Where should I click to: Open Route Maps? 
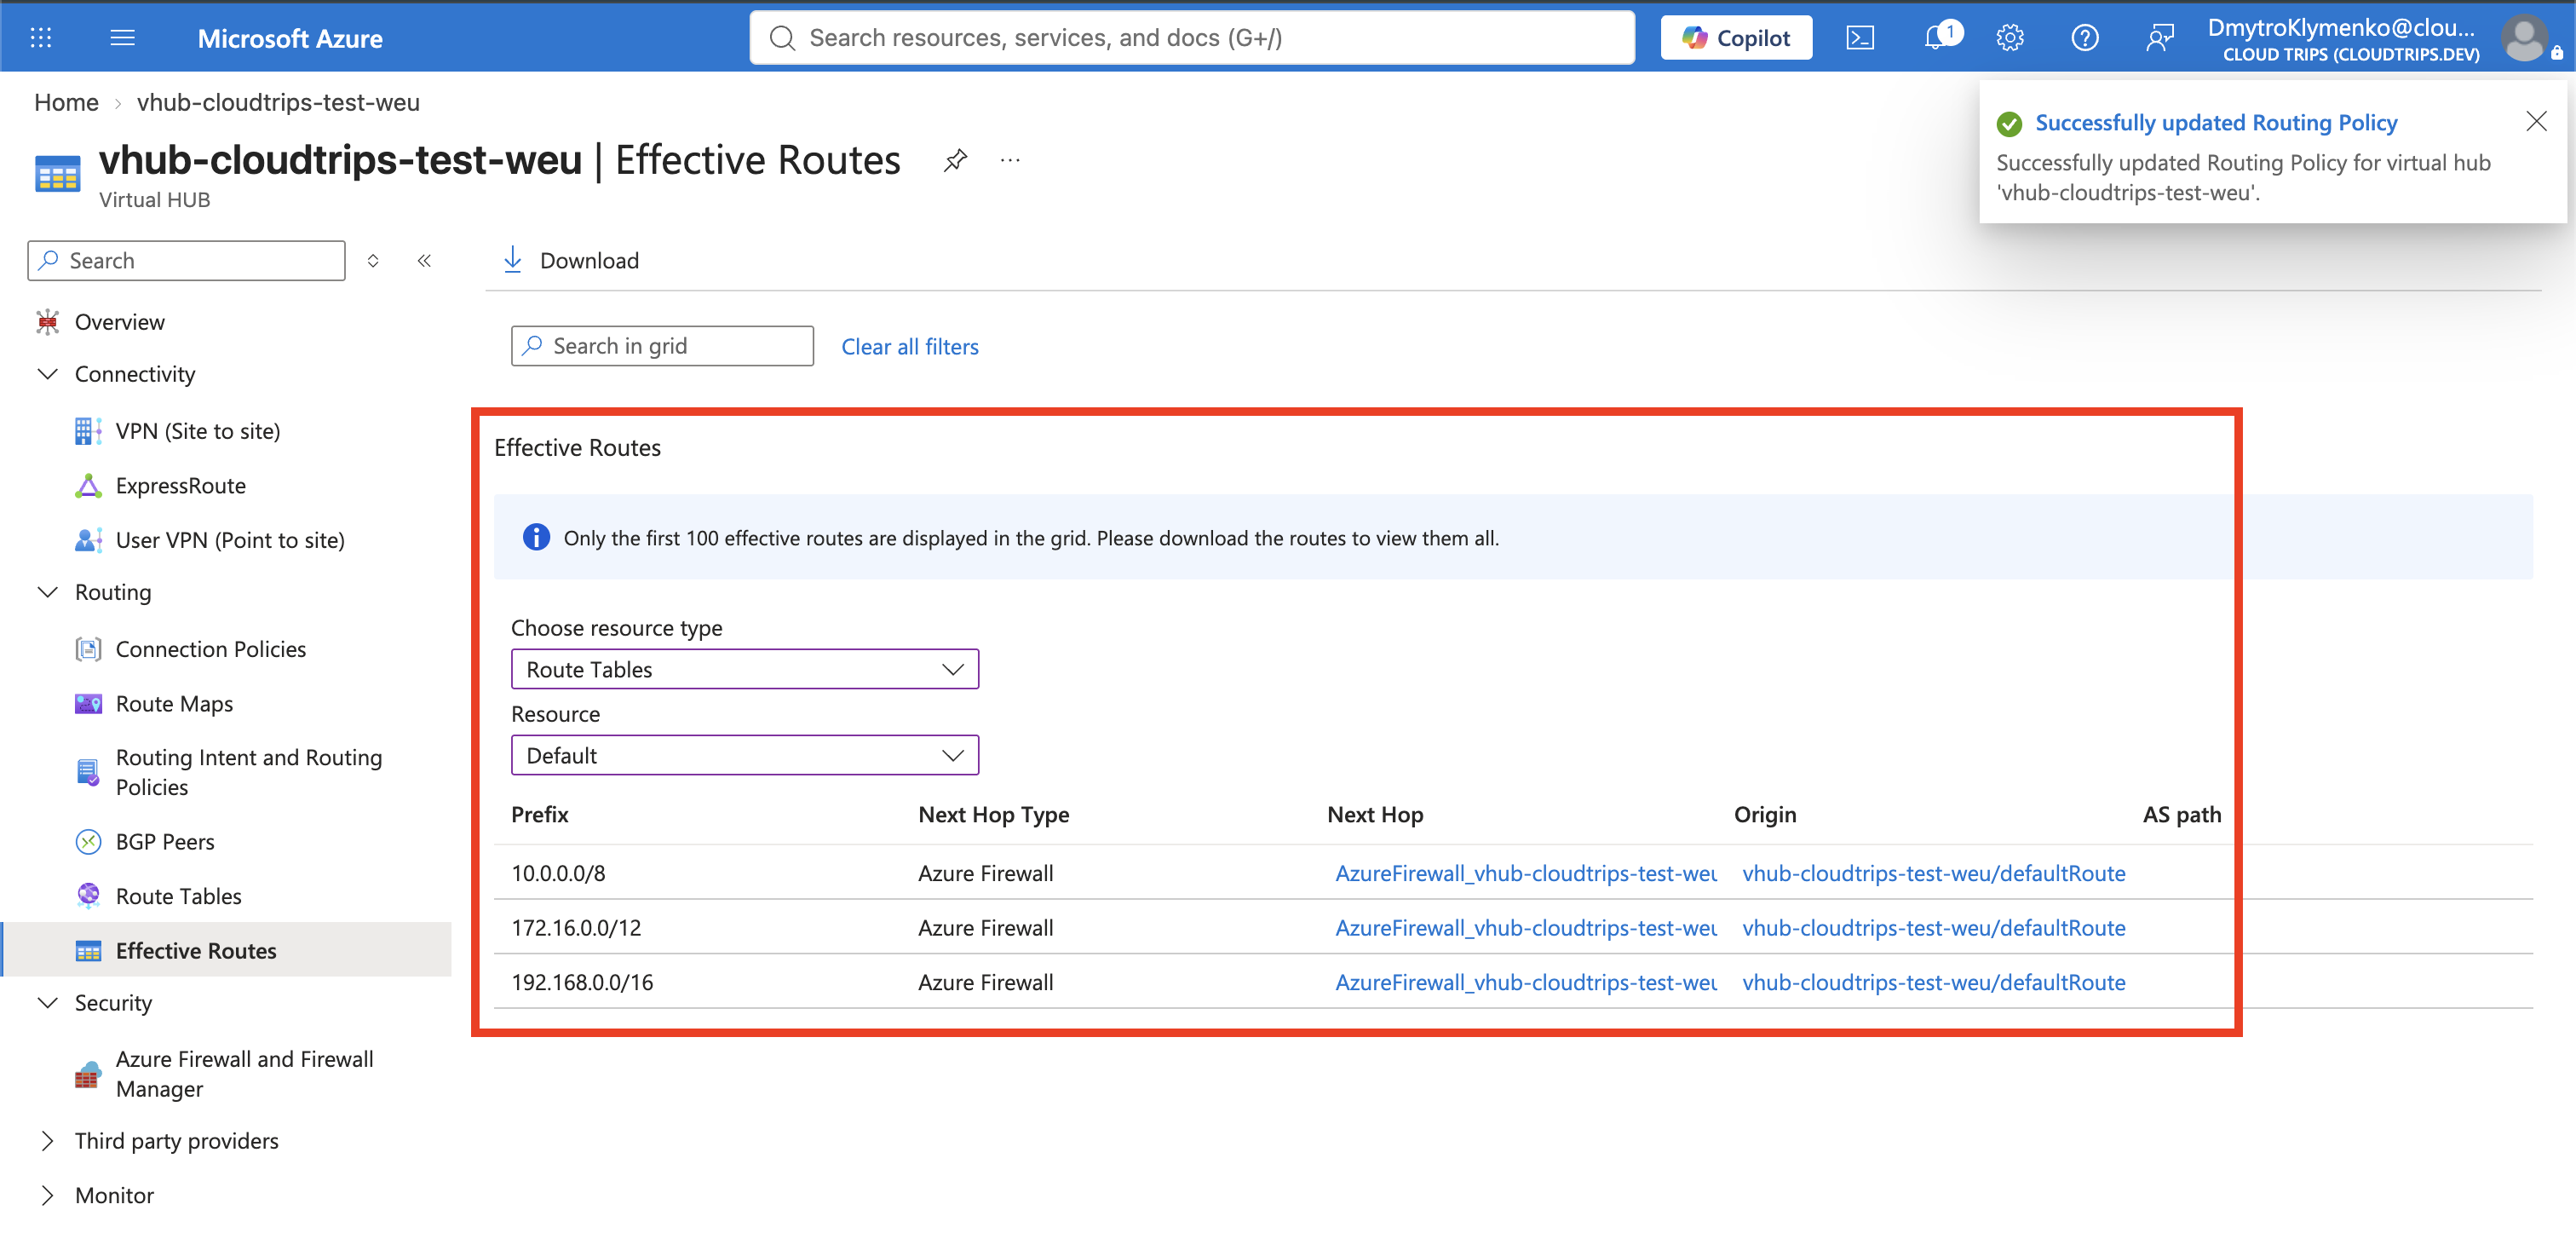(x=174, y=704)
